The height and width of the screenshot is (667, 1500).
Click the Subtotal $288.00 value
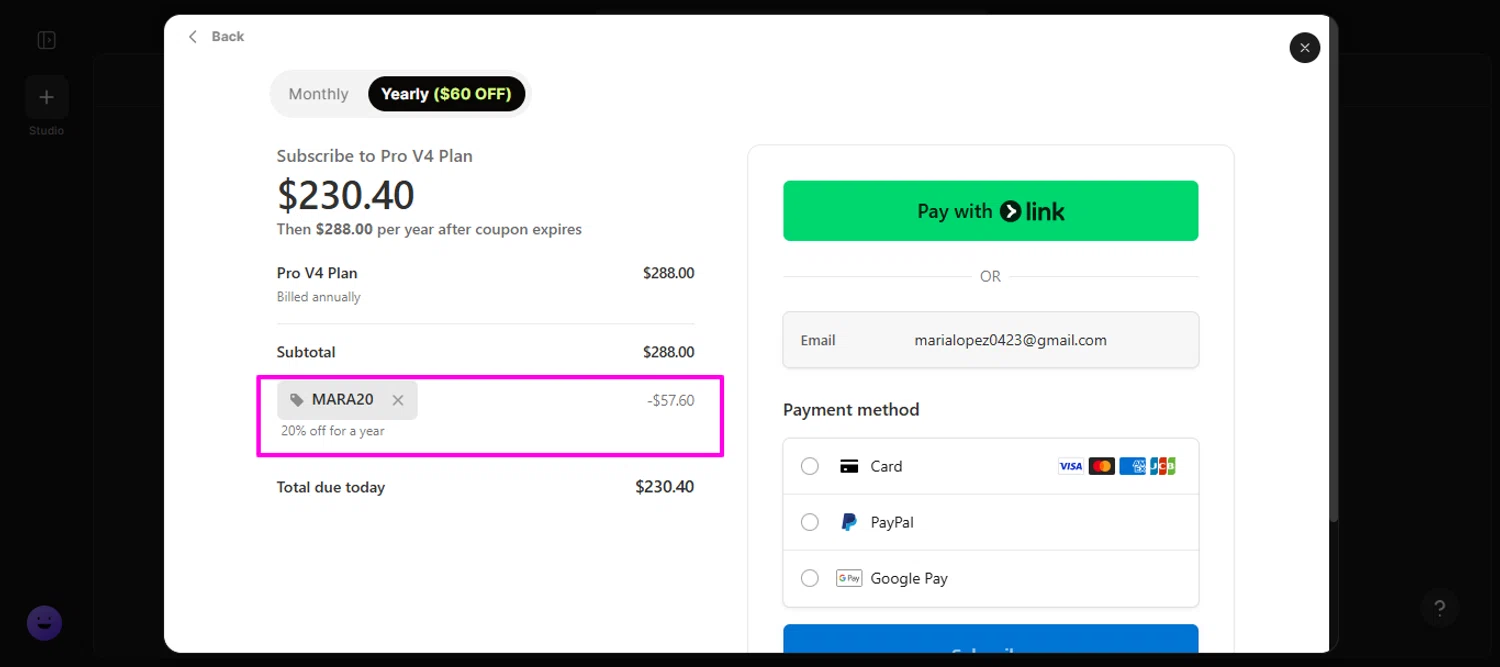click(668, 352)
